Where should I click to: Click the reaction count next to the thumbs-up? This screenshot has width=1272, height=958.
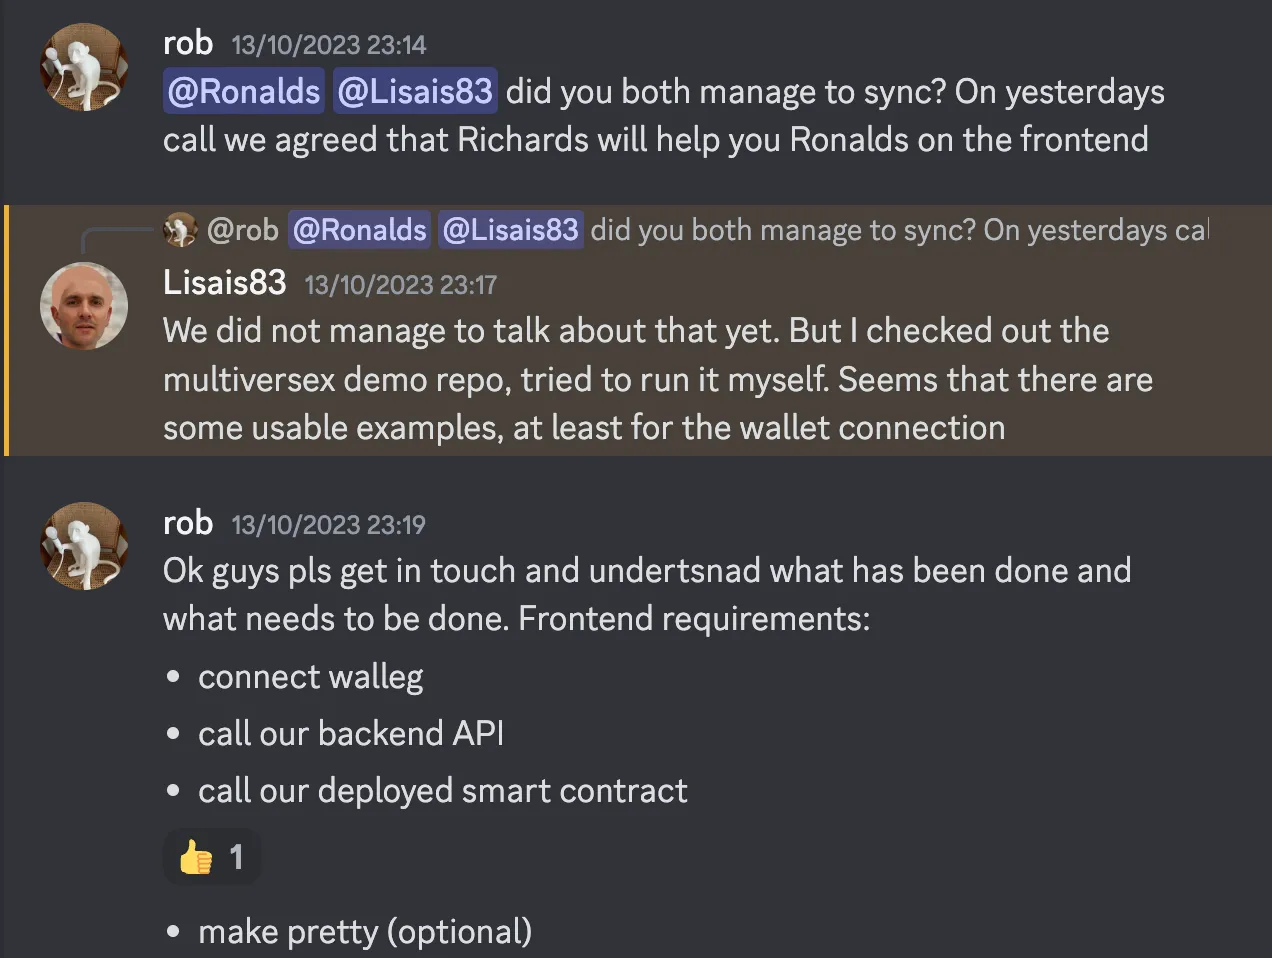236,856
